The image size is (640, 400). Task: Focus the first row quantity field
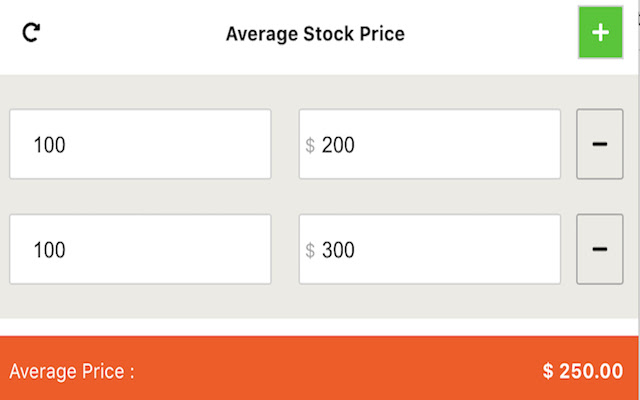pos(140,145)
